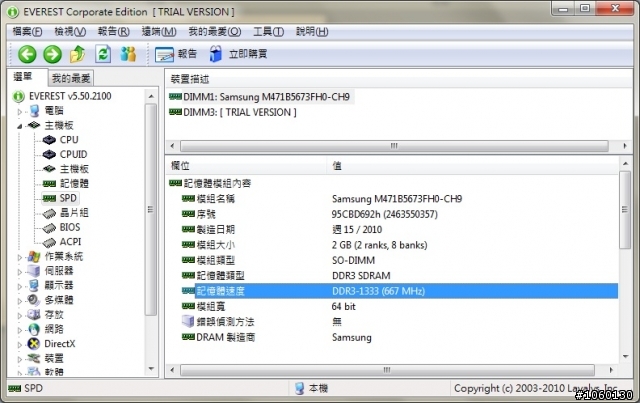Screen dimensions: 640x403
Task: Expand the 伺服器 tree node
Action: (x=19, y=272)
